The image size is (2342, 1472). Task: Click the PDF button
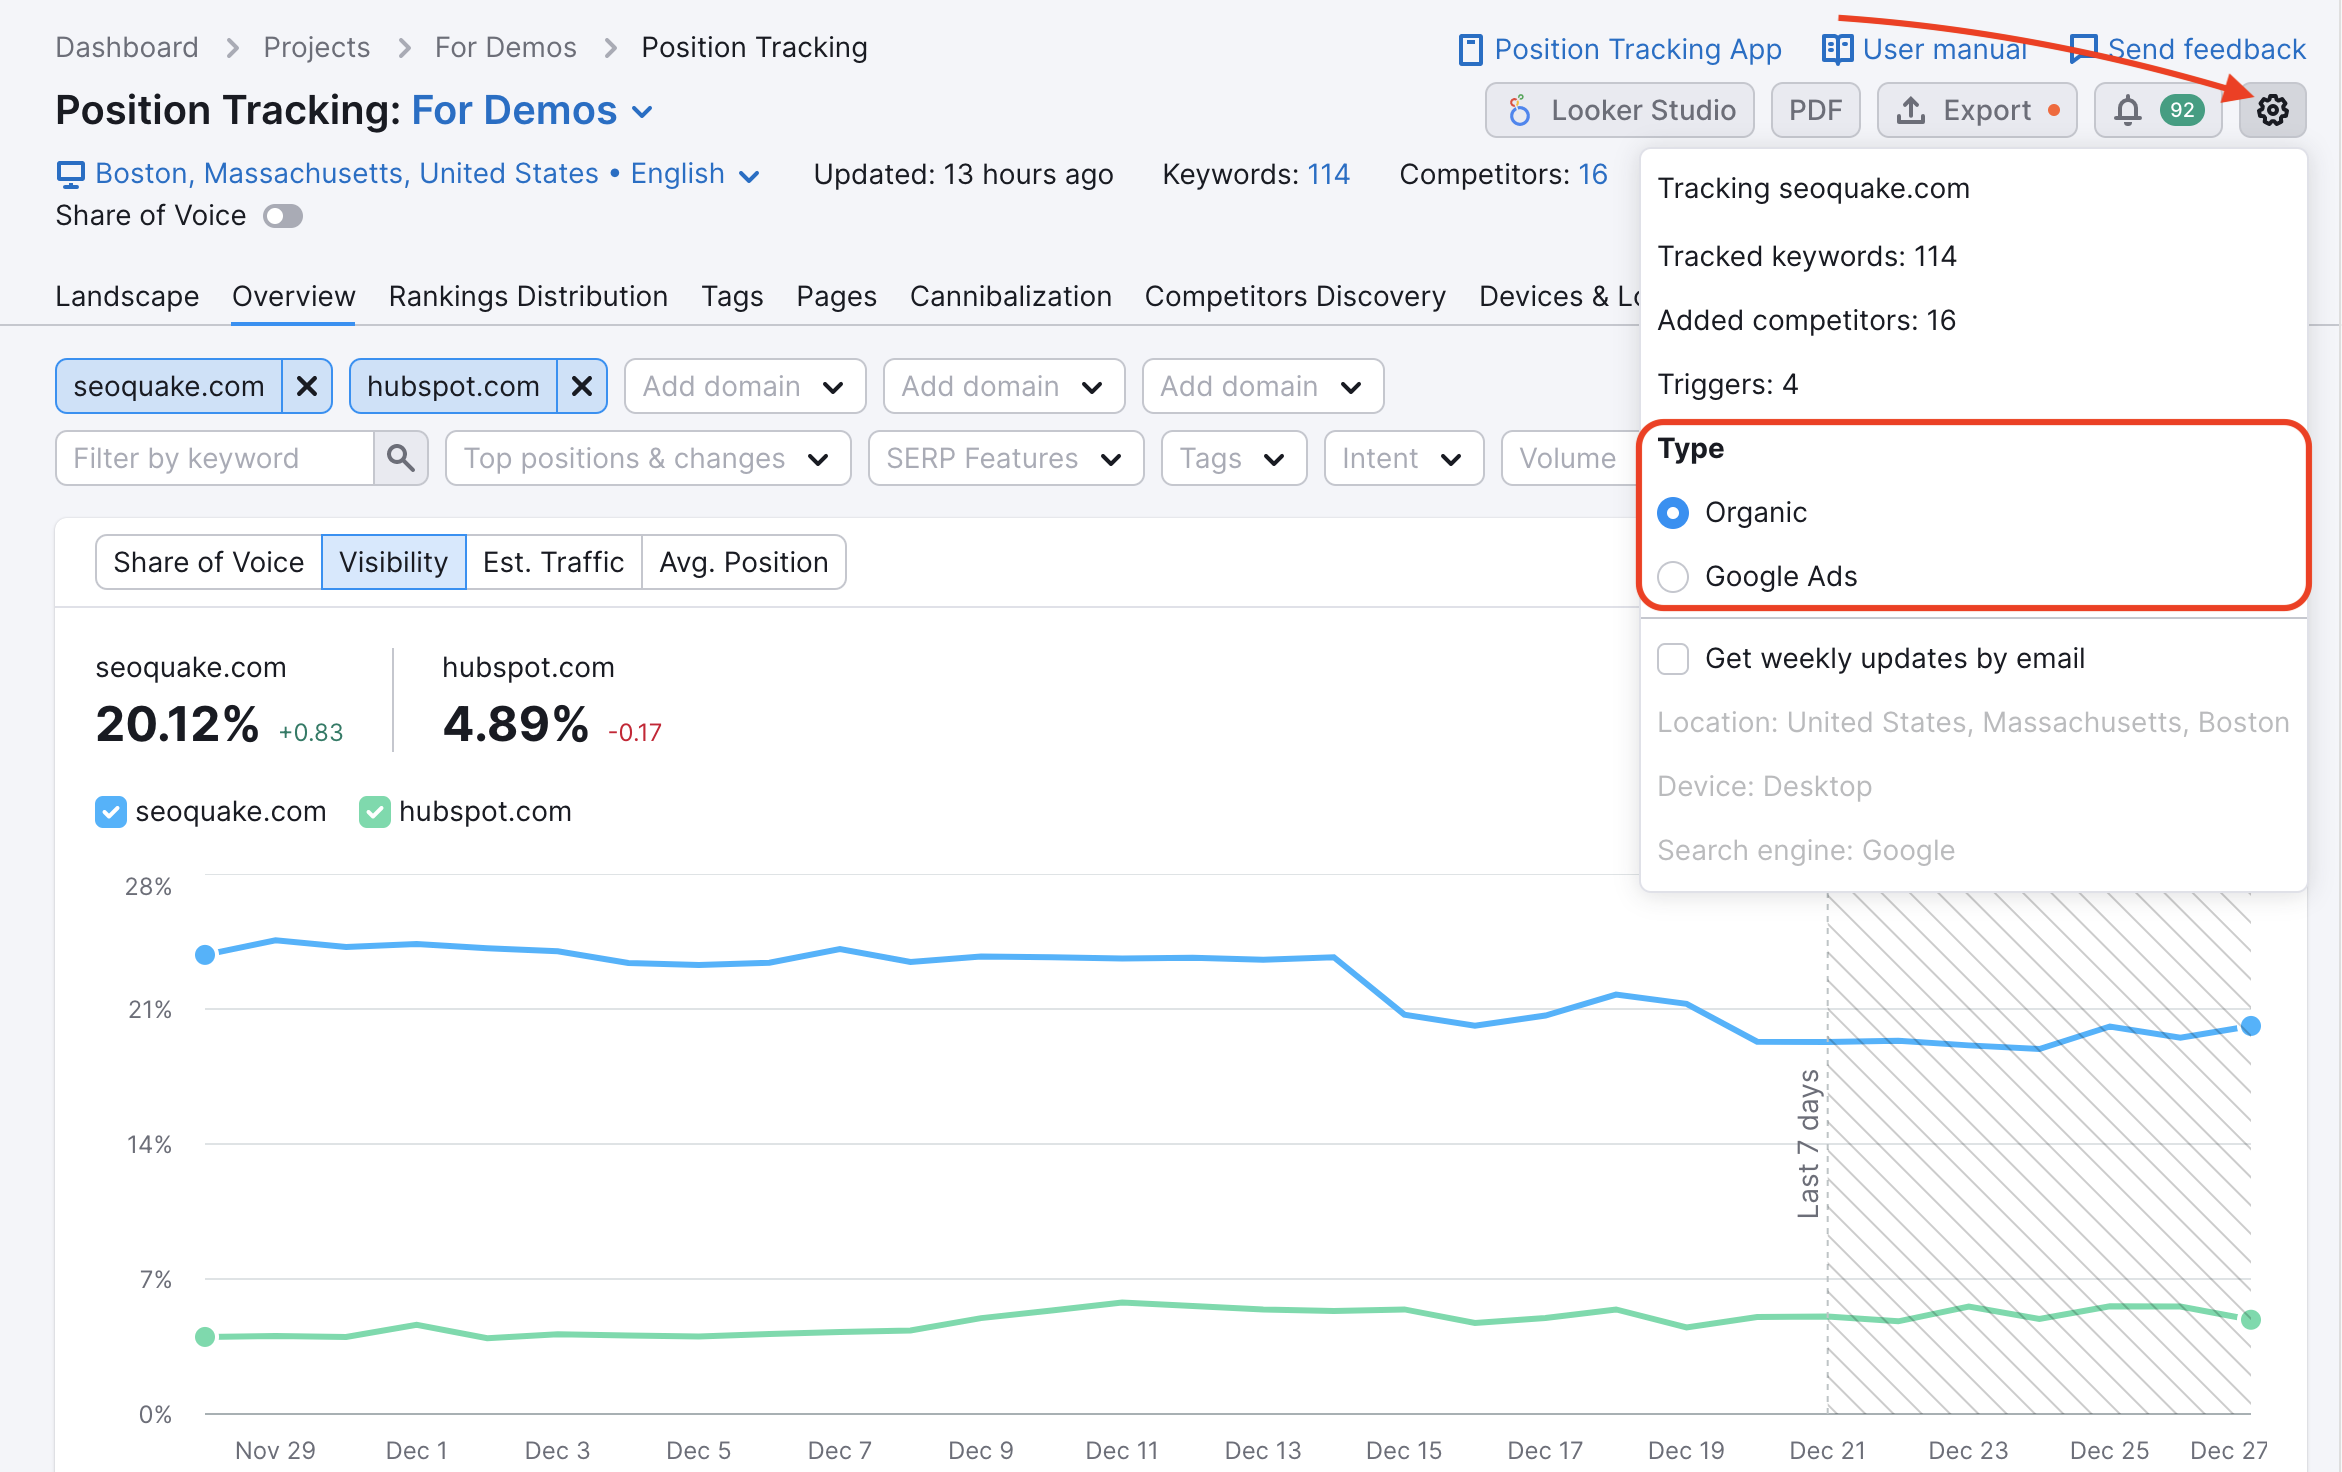1815,110
